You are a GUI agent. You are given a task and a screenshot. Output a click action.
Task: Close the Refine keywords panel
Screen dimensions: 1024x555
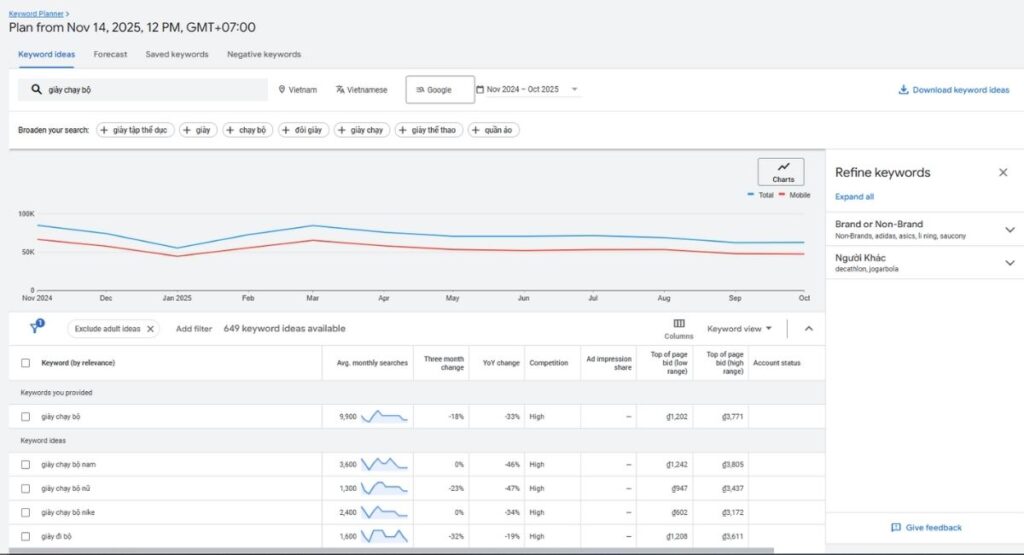coord(1003,172)
